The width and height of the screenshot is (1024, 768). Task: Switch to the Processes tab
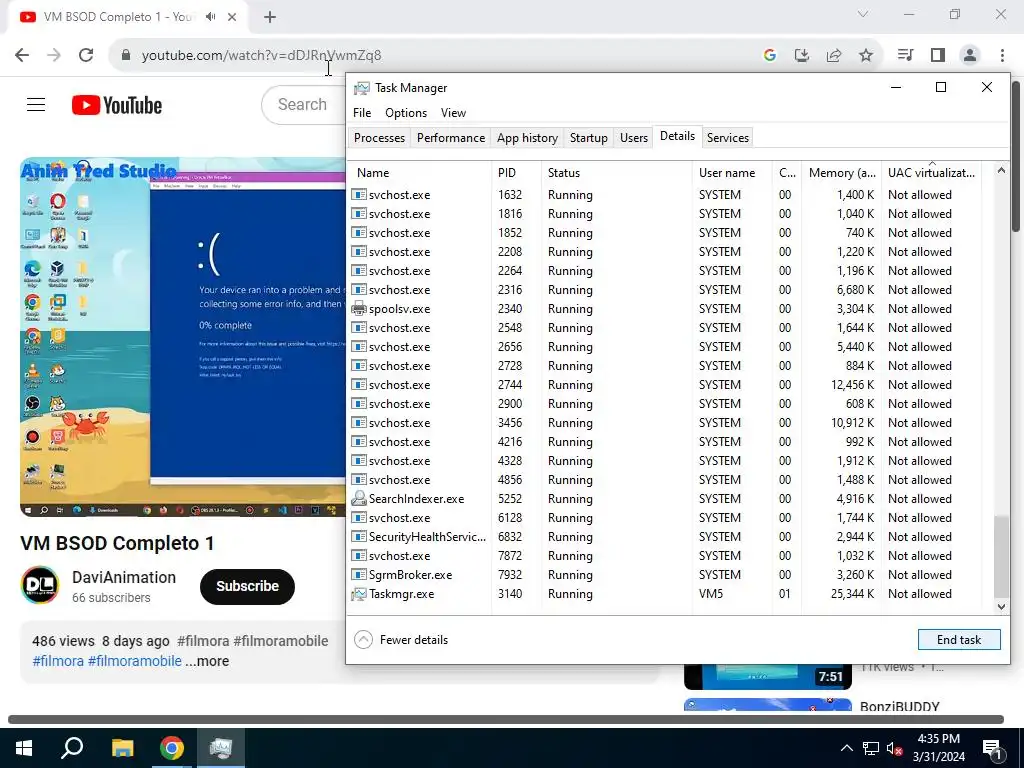click(x=379, y=138)
